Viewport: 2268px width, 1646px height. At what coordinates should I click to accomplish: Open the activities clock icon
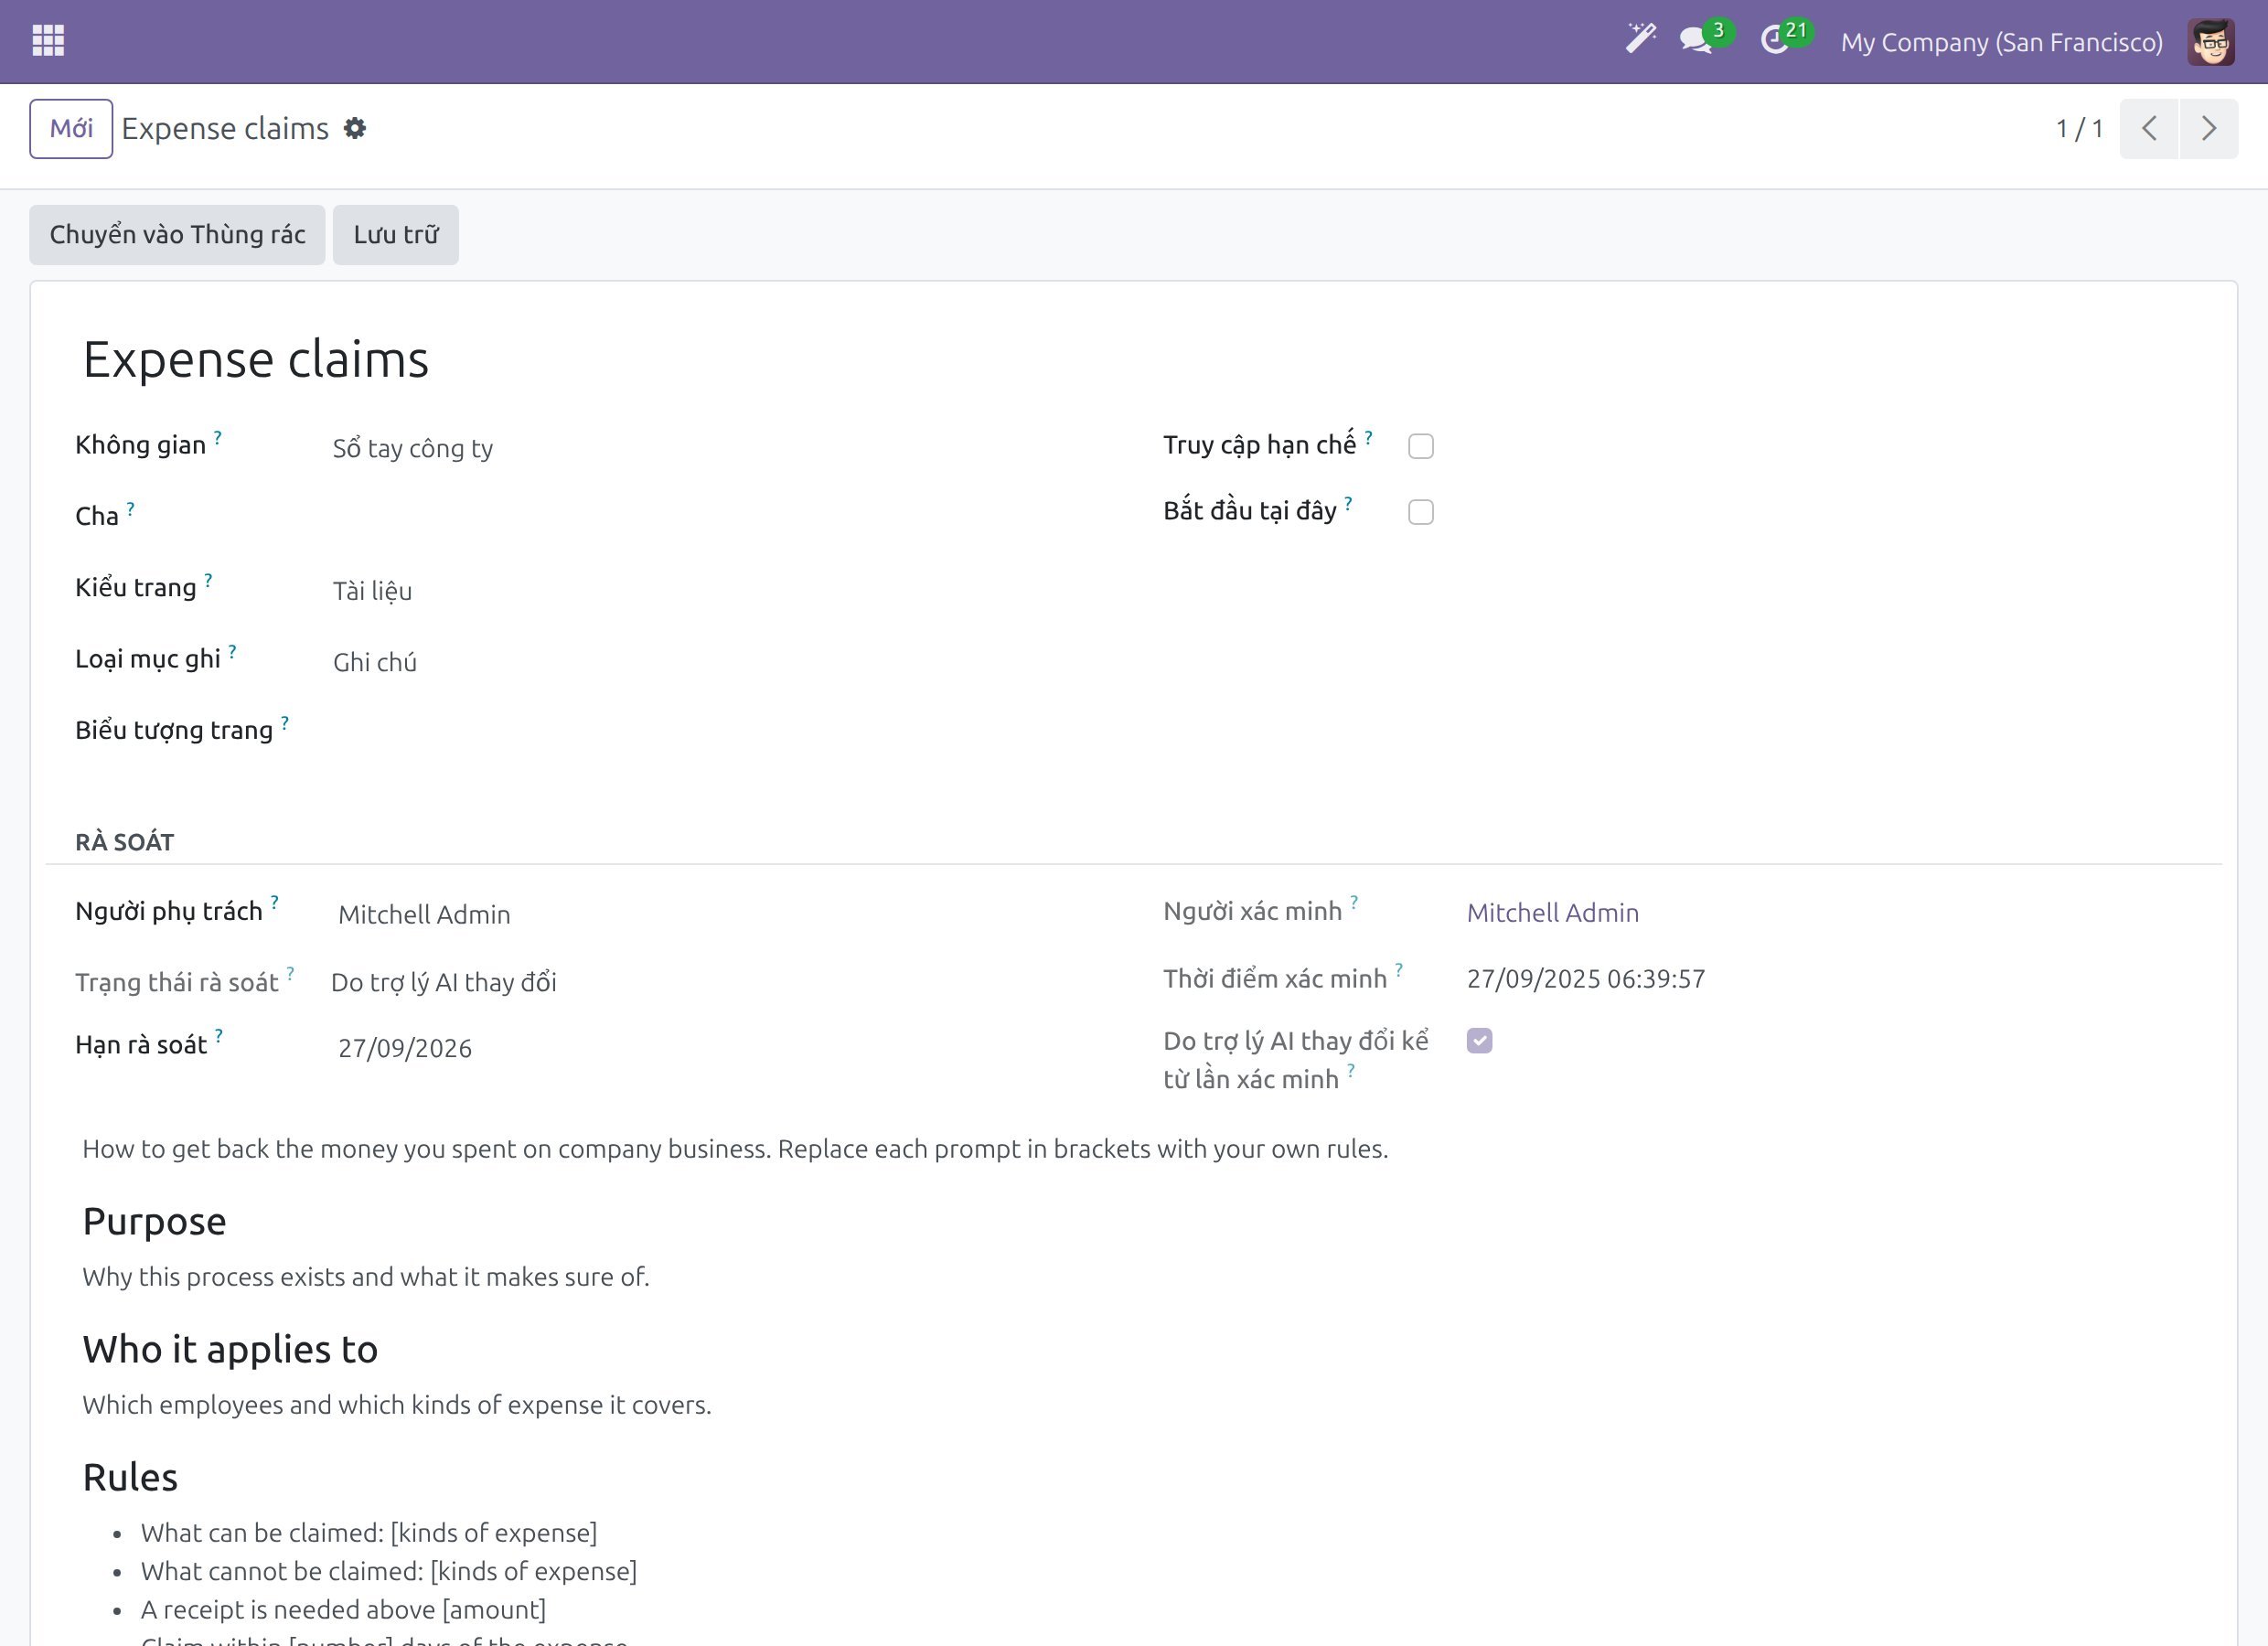pyautogui.click(x=1775, y=41)
